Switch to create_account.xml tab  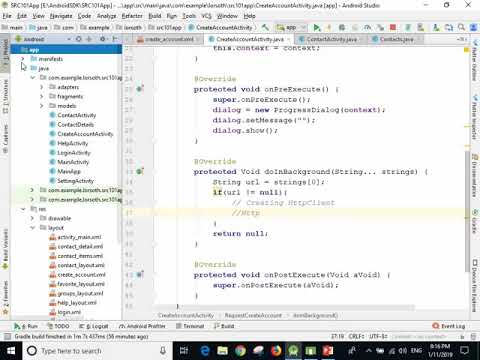pyautogui.click(x=169, y=39)
